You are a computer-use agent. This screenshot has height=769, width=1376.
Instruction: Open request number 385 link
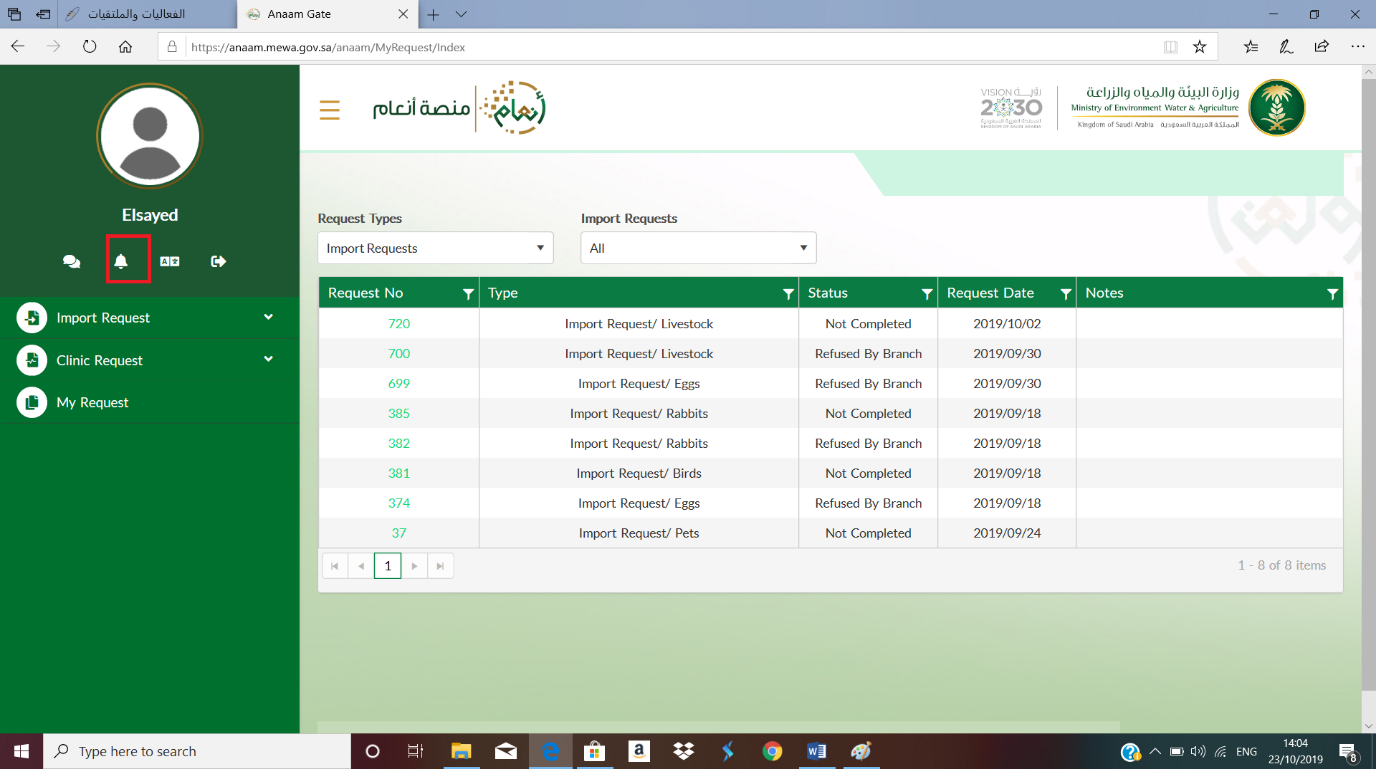[x=399, y=414]
